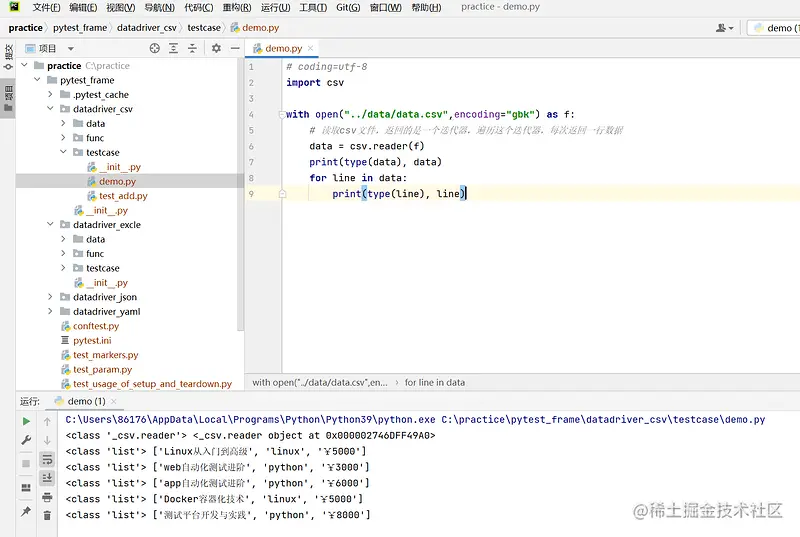
Task: Select test_usage_of_setup_and_teardown.py file
Action: pos(152,383)
